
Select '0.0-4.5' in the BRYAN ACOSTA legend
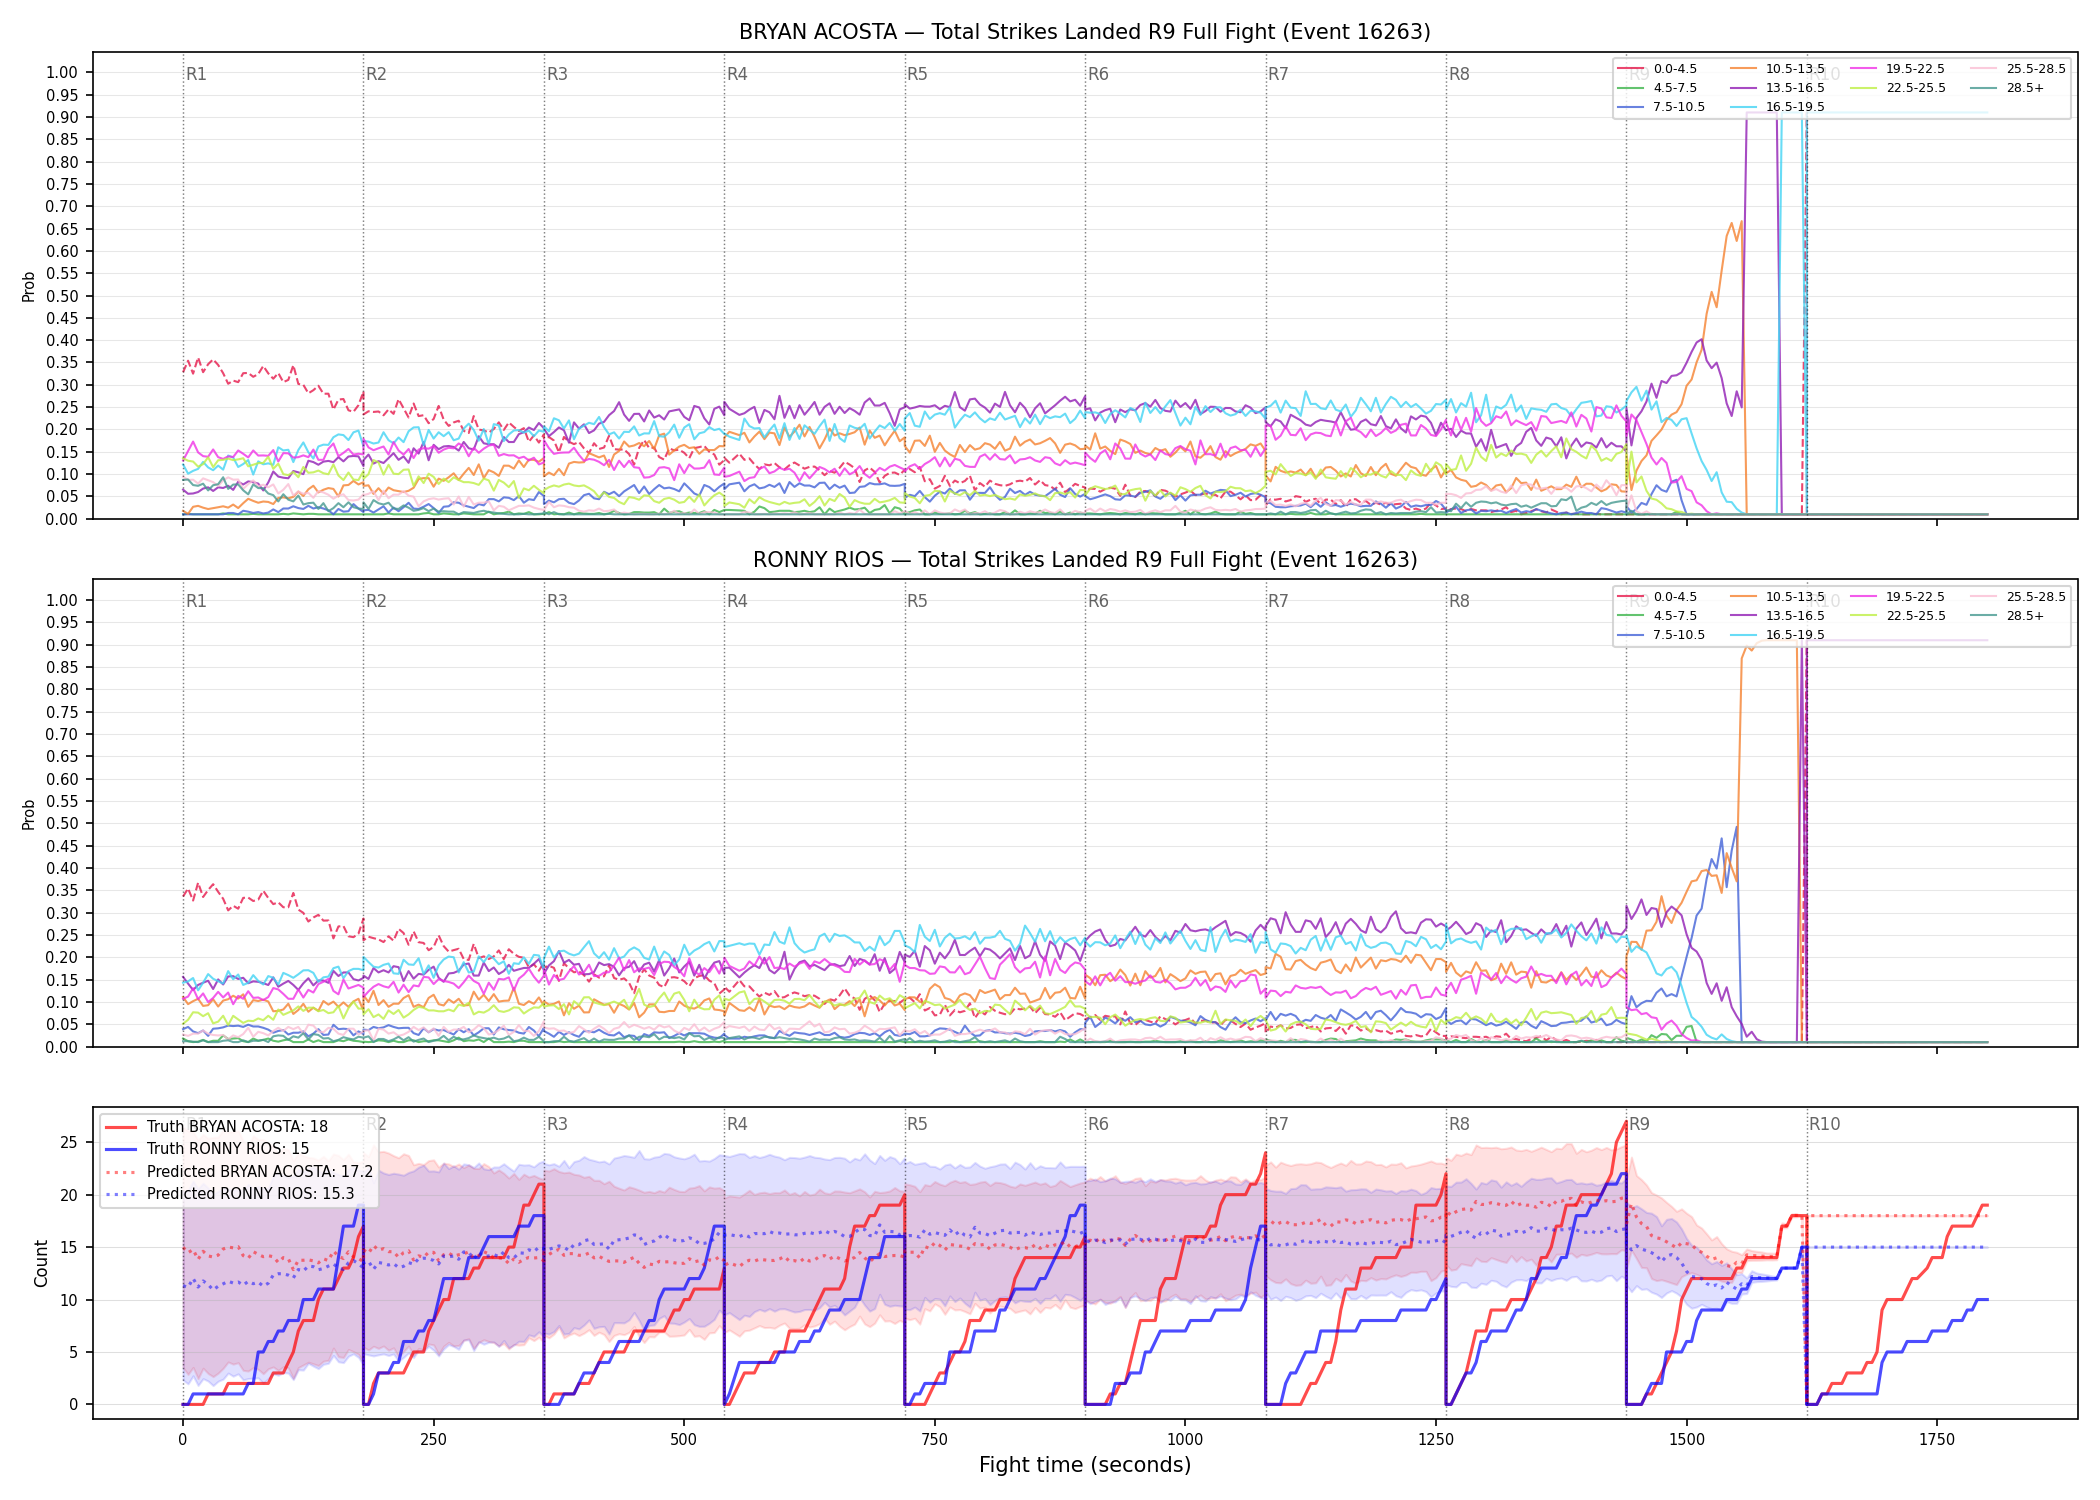tap(1675, 69)
